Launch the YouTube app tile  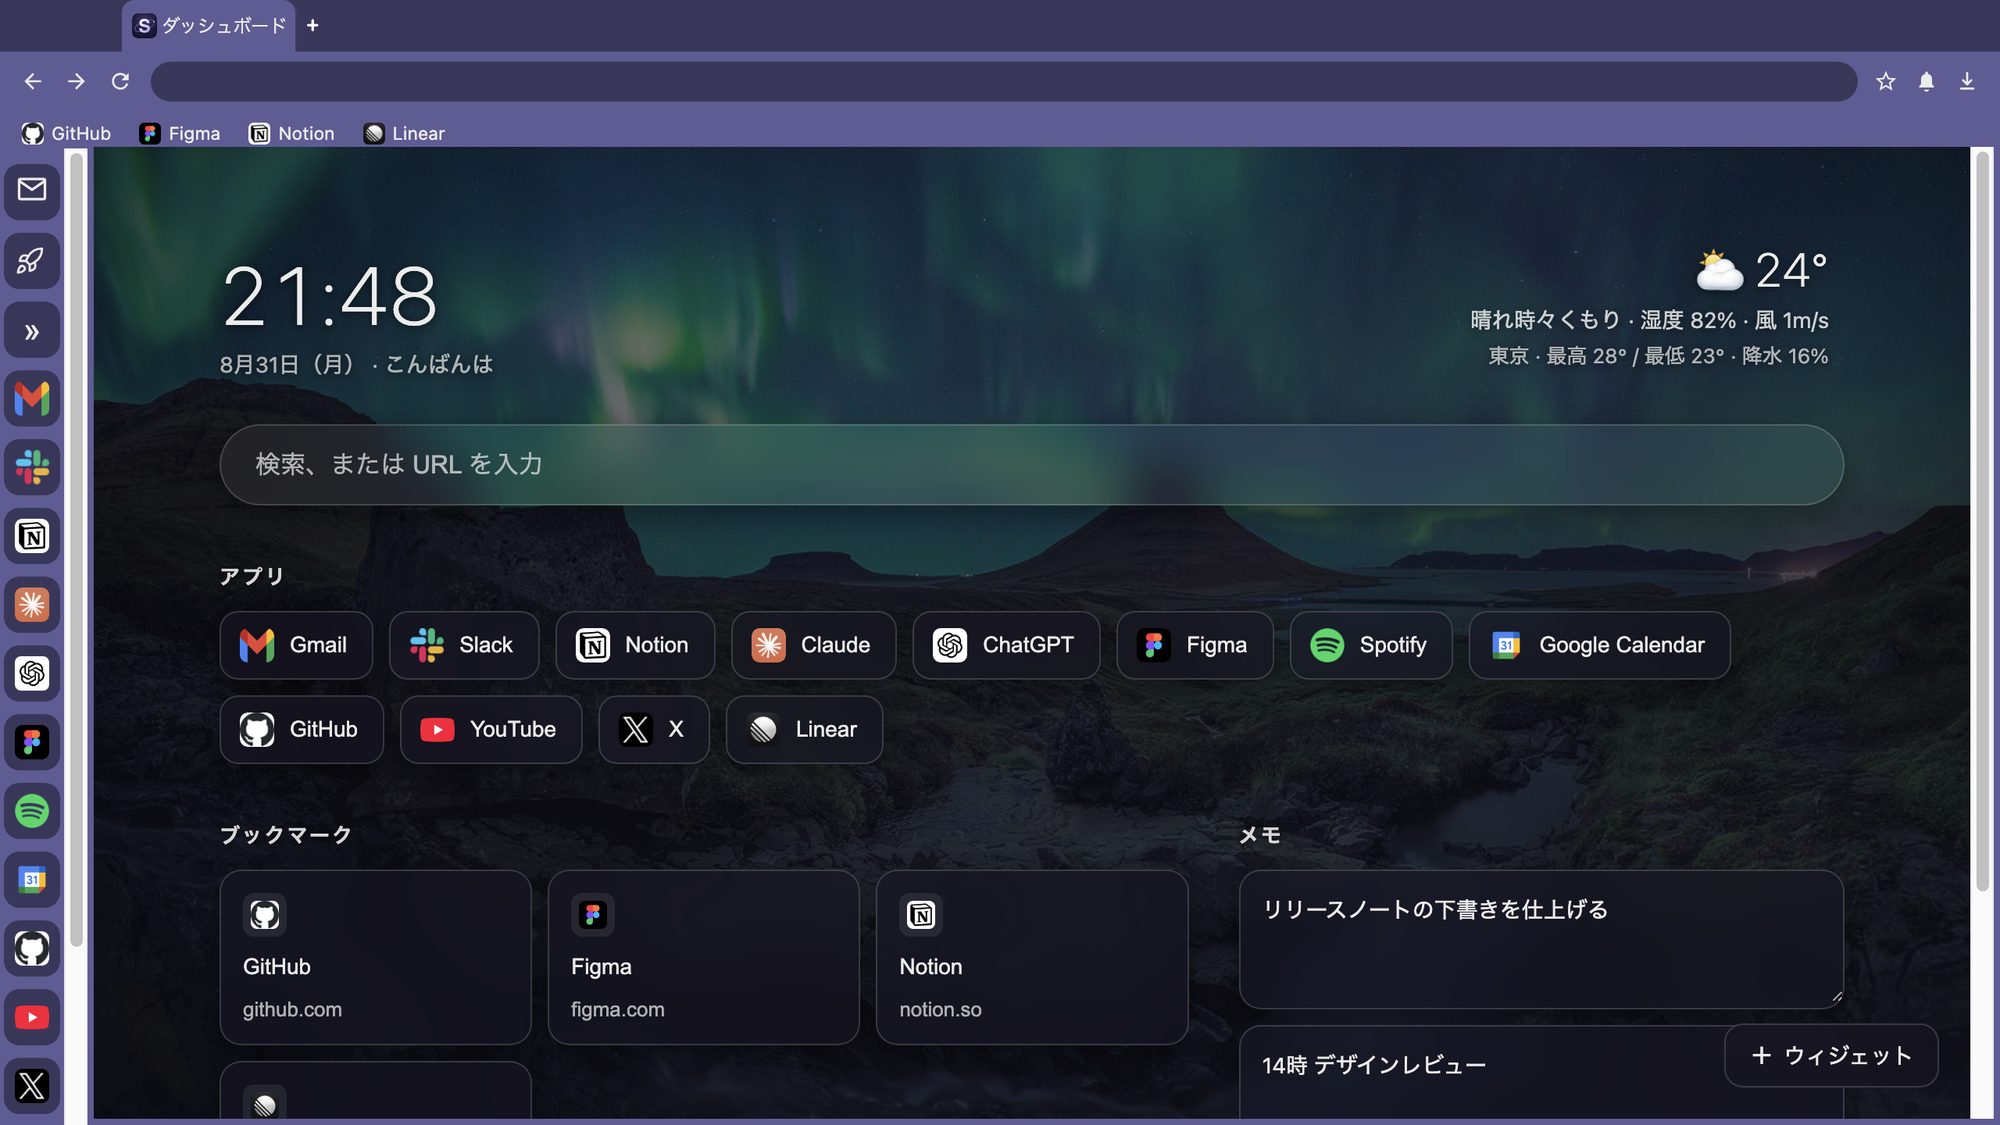pos(491,730)
